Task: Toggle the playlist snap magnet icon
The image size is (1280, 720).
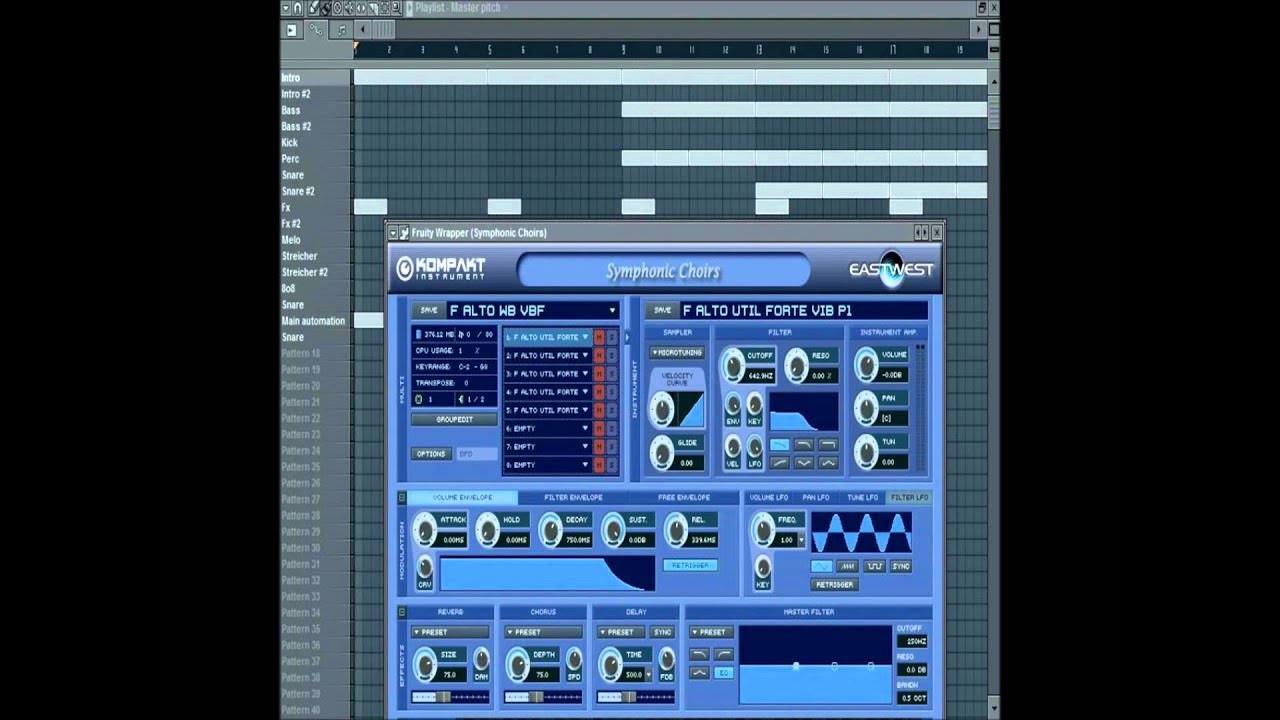Action: 298,8
